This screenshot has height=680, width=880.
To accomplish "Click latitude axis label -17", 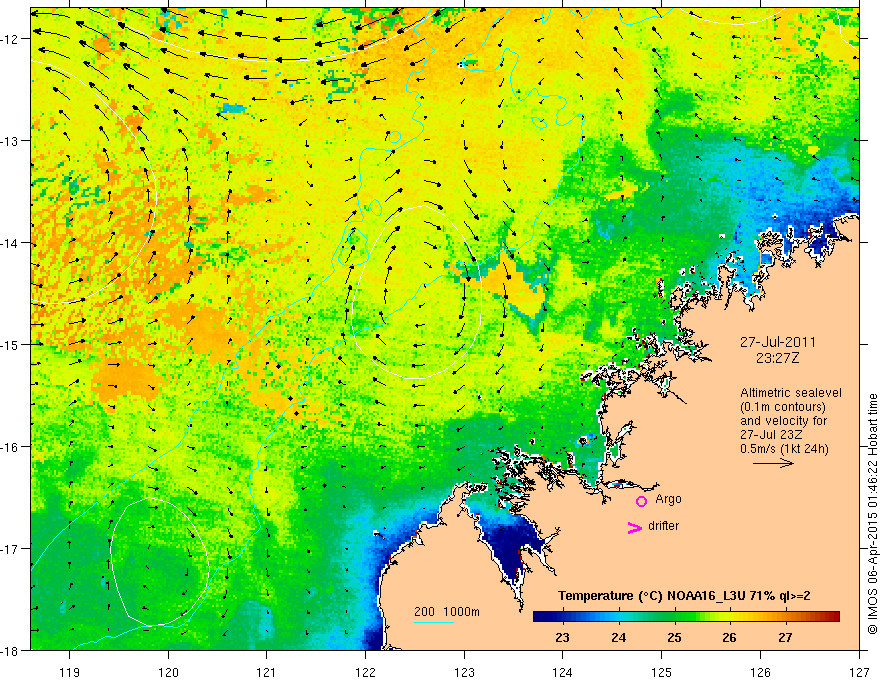I will [x=10, y=548].
